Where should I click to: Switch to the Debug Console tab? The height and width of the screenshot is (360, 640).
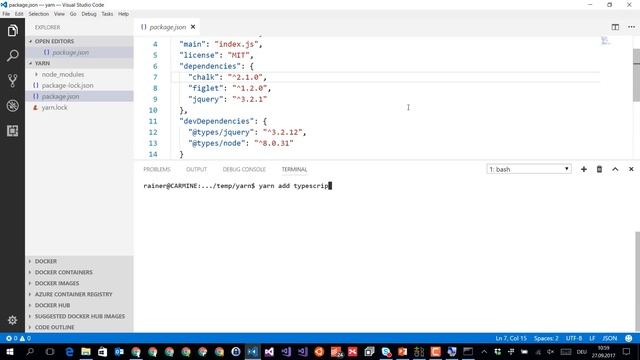pyautogui.click(x=244, y=169)
